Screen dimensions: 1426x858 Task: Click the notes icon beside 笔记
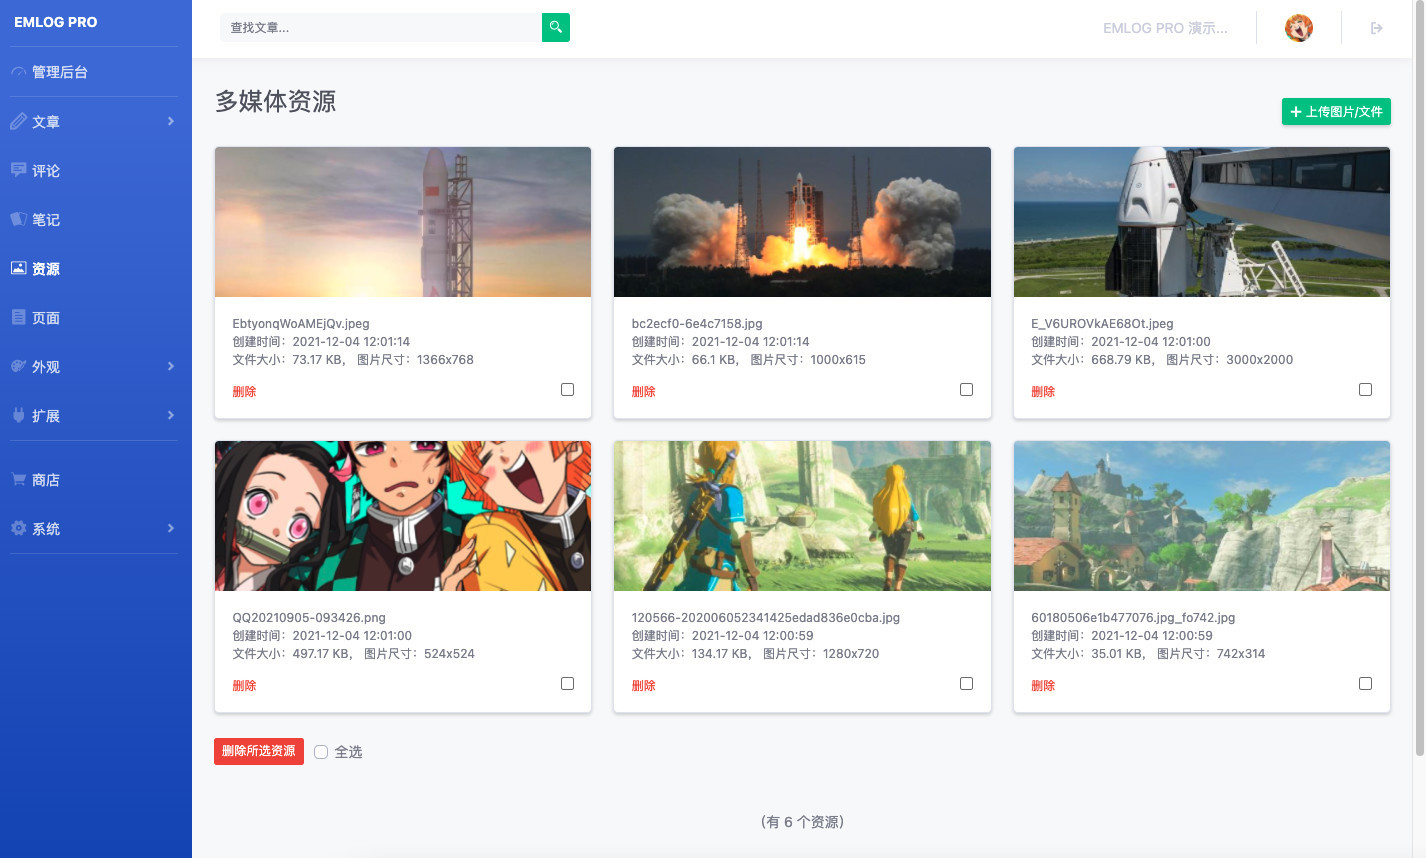[x=18, y=219]
